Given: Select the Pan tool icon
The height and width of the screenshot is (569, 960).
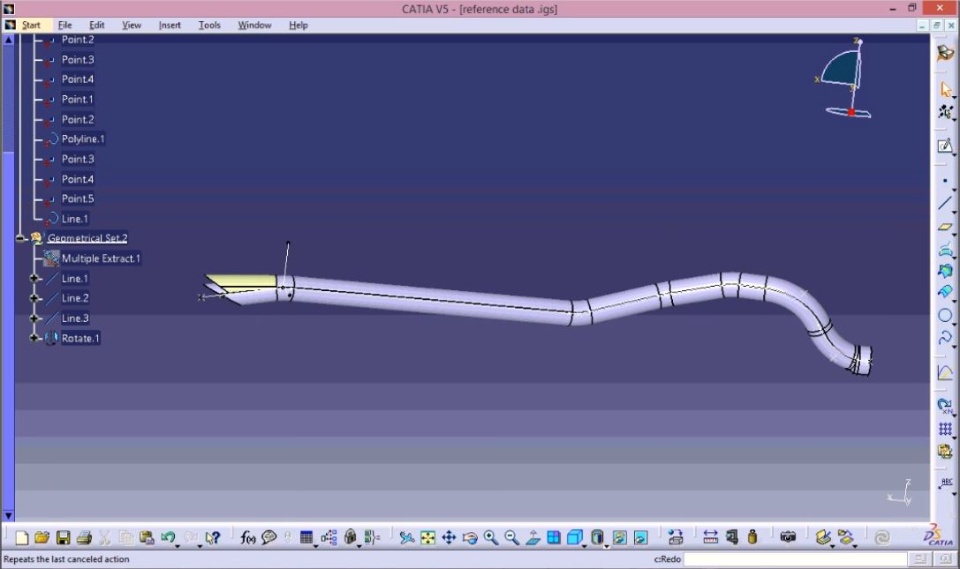Looking at the screenshot, I should tap(449, 538).
